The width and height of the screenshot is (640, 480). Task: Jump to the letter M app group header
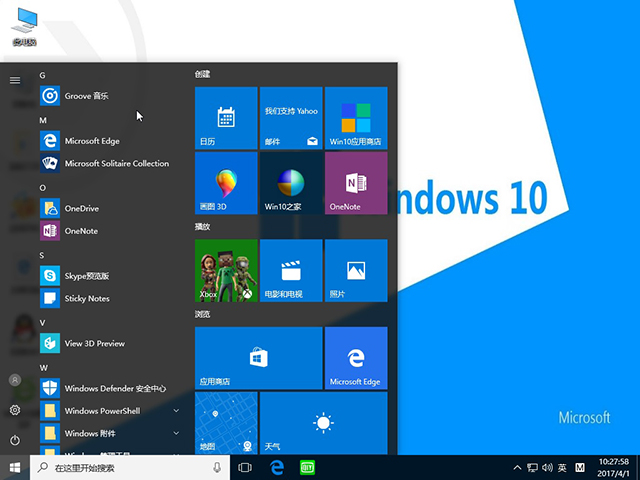click(x=43, y=120)
